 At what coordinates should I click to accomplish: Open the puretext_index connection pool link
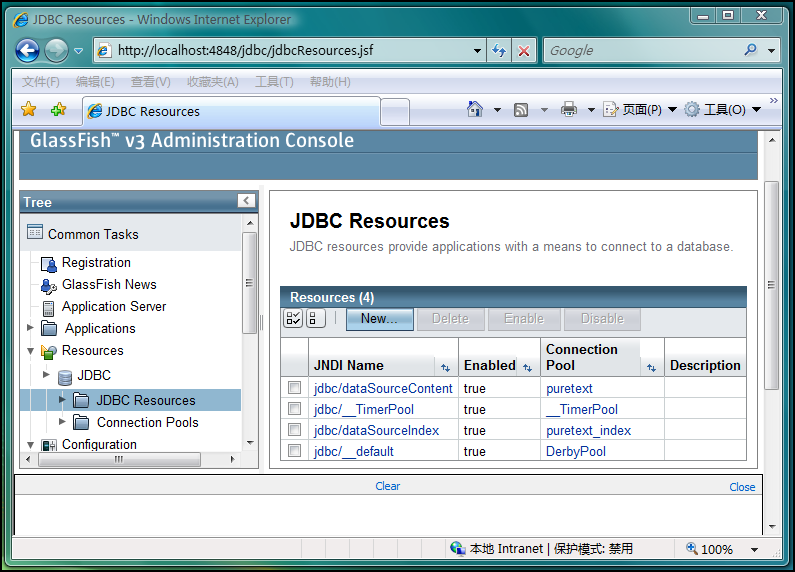pyautogui.click(x=588, y=431)
